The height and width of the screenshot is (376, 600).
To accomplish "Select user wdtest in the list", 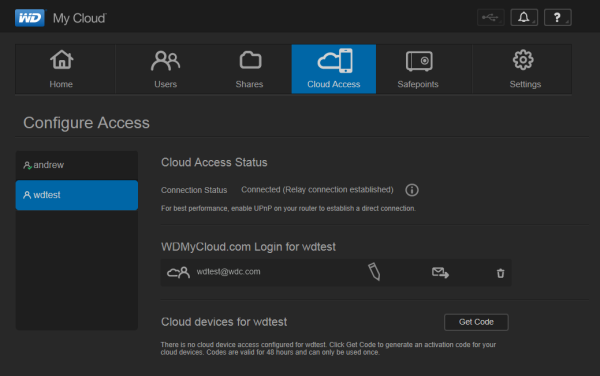I will click(77, 195).
